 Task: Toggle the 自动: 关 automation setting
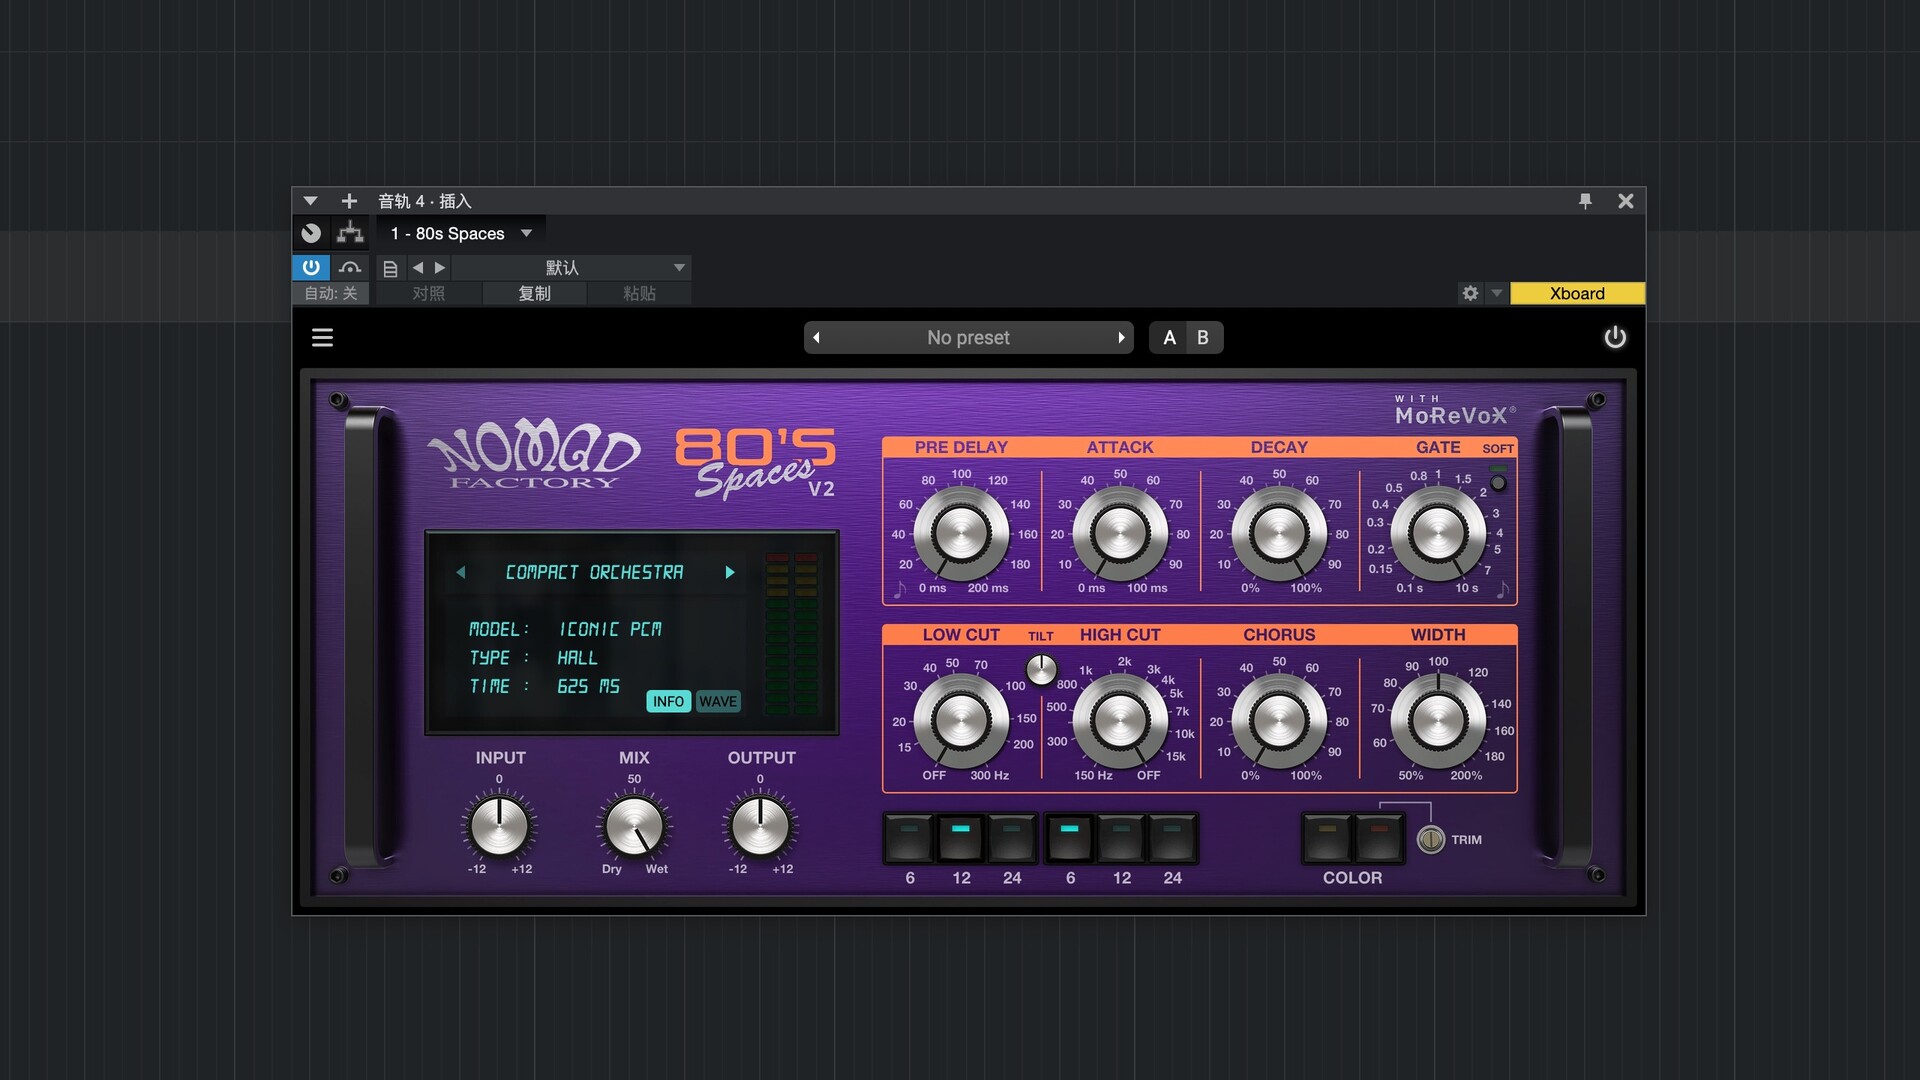pyautogui.click(x=331, y=293)
